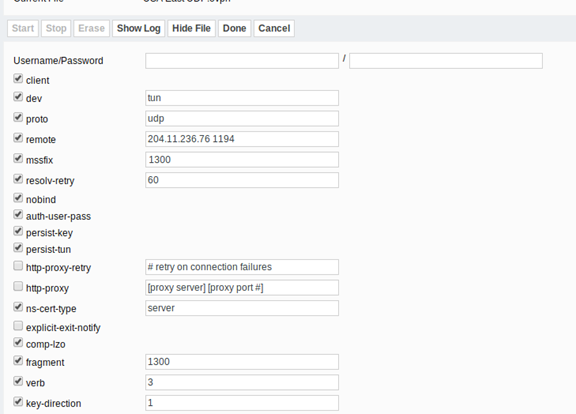This screenshot has width=576, height=414.
Task: Focus the Username input field
Action: [x=242, y=61]
